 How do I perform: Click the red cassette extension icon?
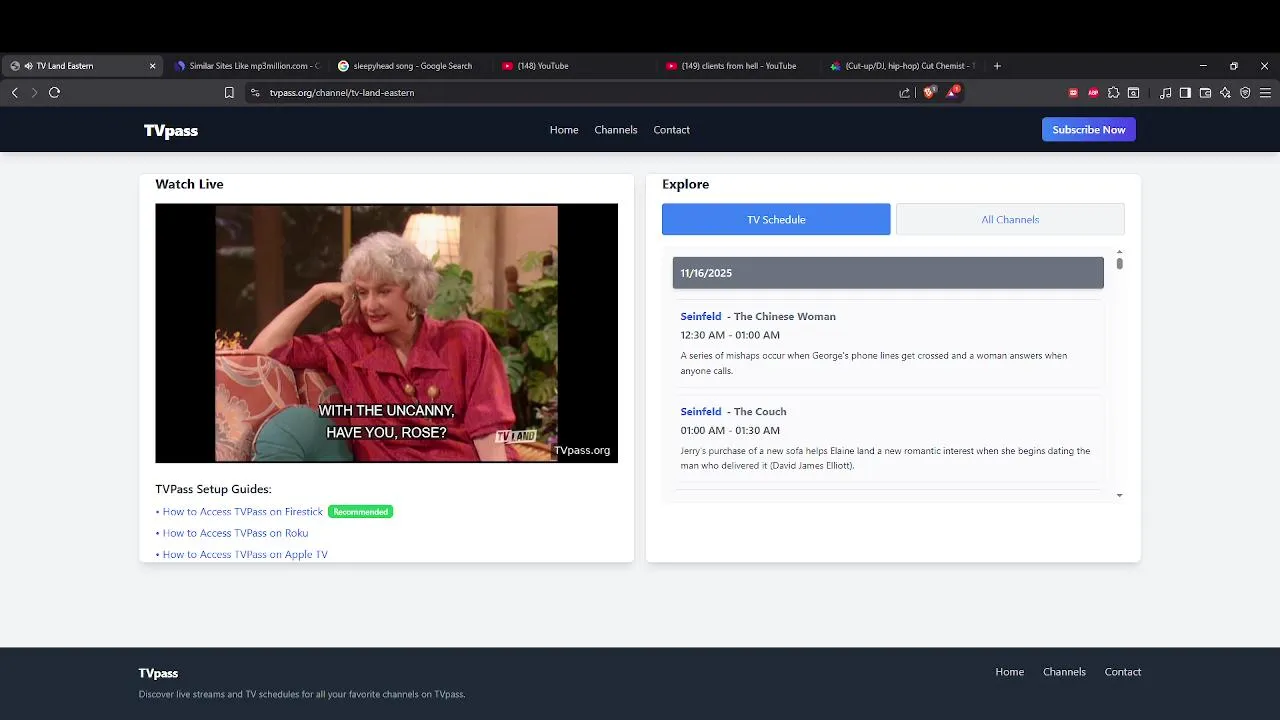click(1073, 92)
